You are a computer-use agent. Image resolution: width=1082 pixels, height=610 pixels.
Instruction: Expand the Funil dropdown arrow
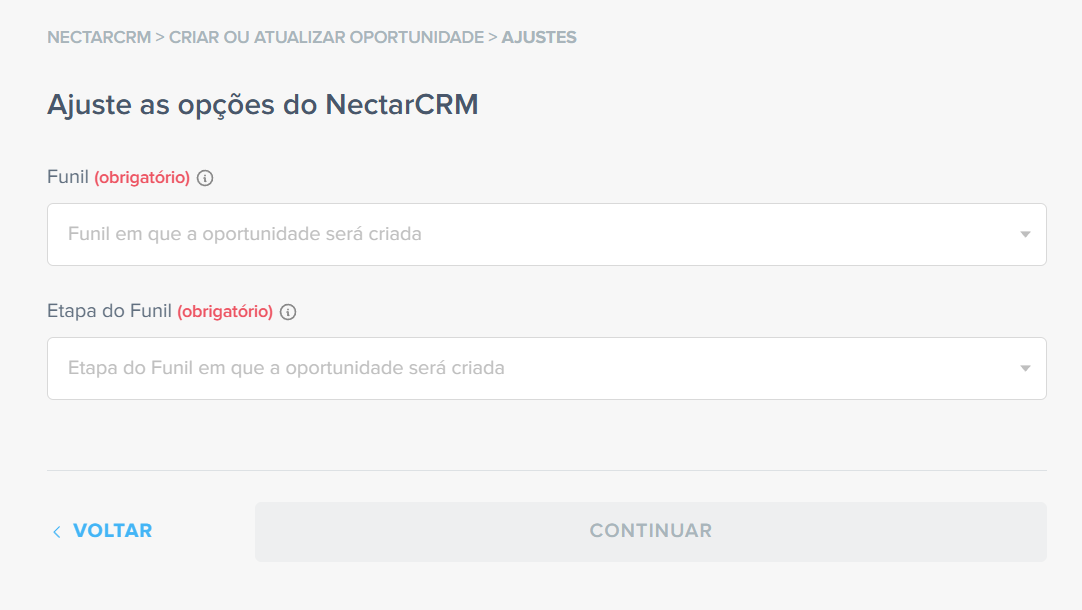click(x=1025, y=235)
